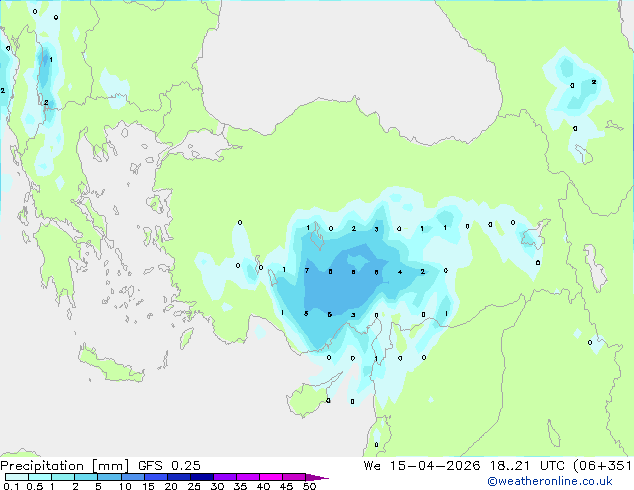Click the 1–2 mm legend color swatch
Viewport: 634px width, 490px height.
(x=63, y=477)
